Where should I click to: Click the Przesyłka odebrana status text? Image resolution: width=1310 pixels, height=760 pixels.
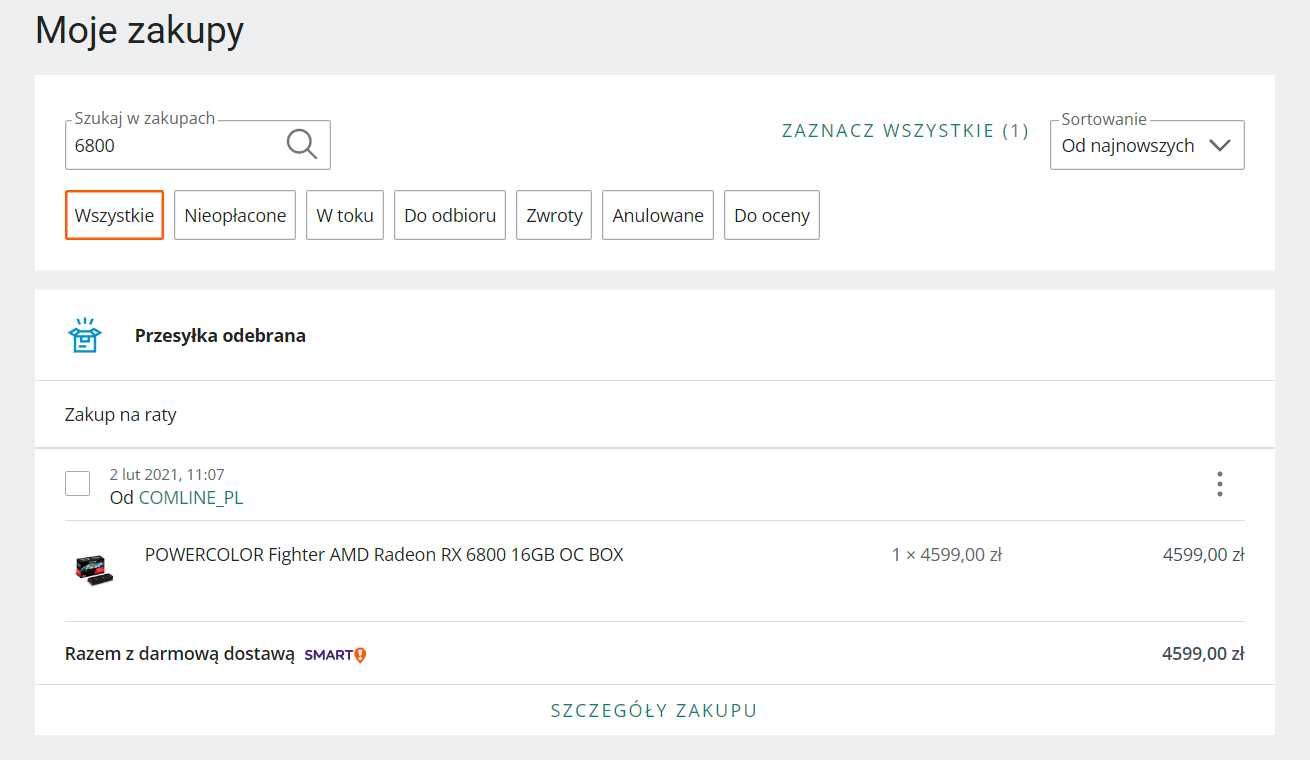point(220,336)
